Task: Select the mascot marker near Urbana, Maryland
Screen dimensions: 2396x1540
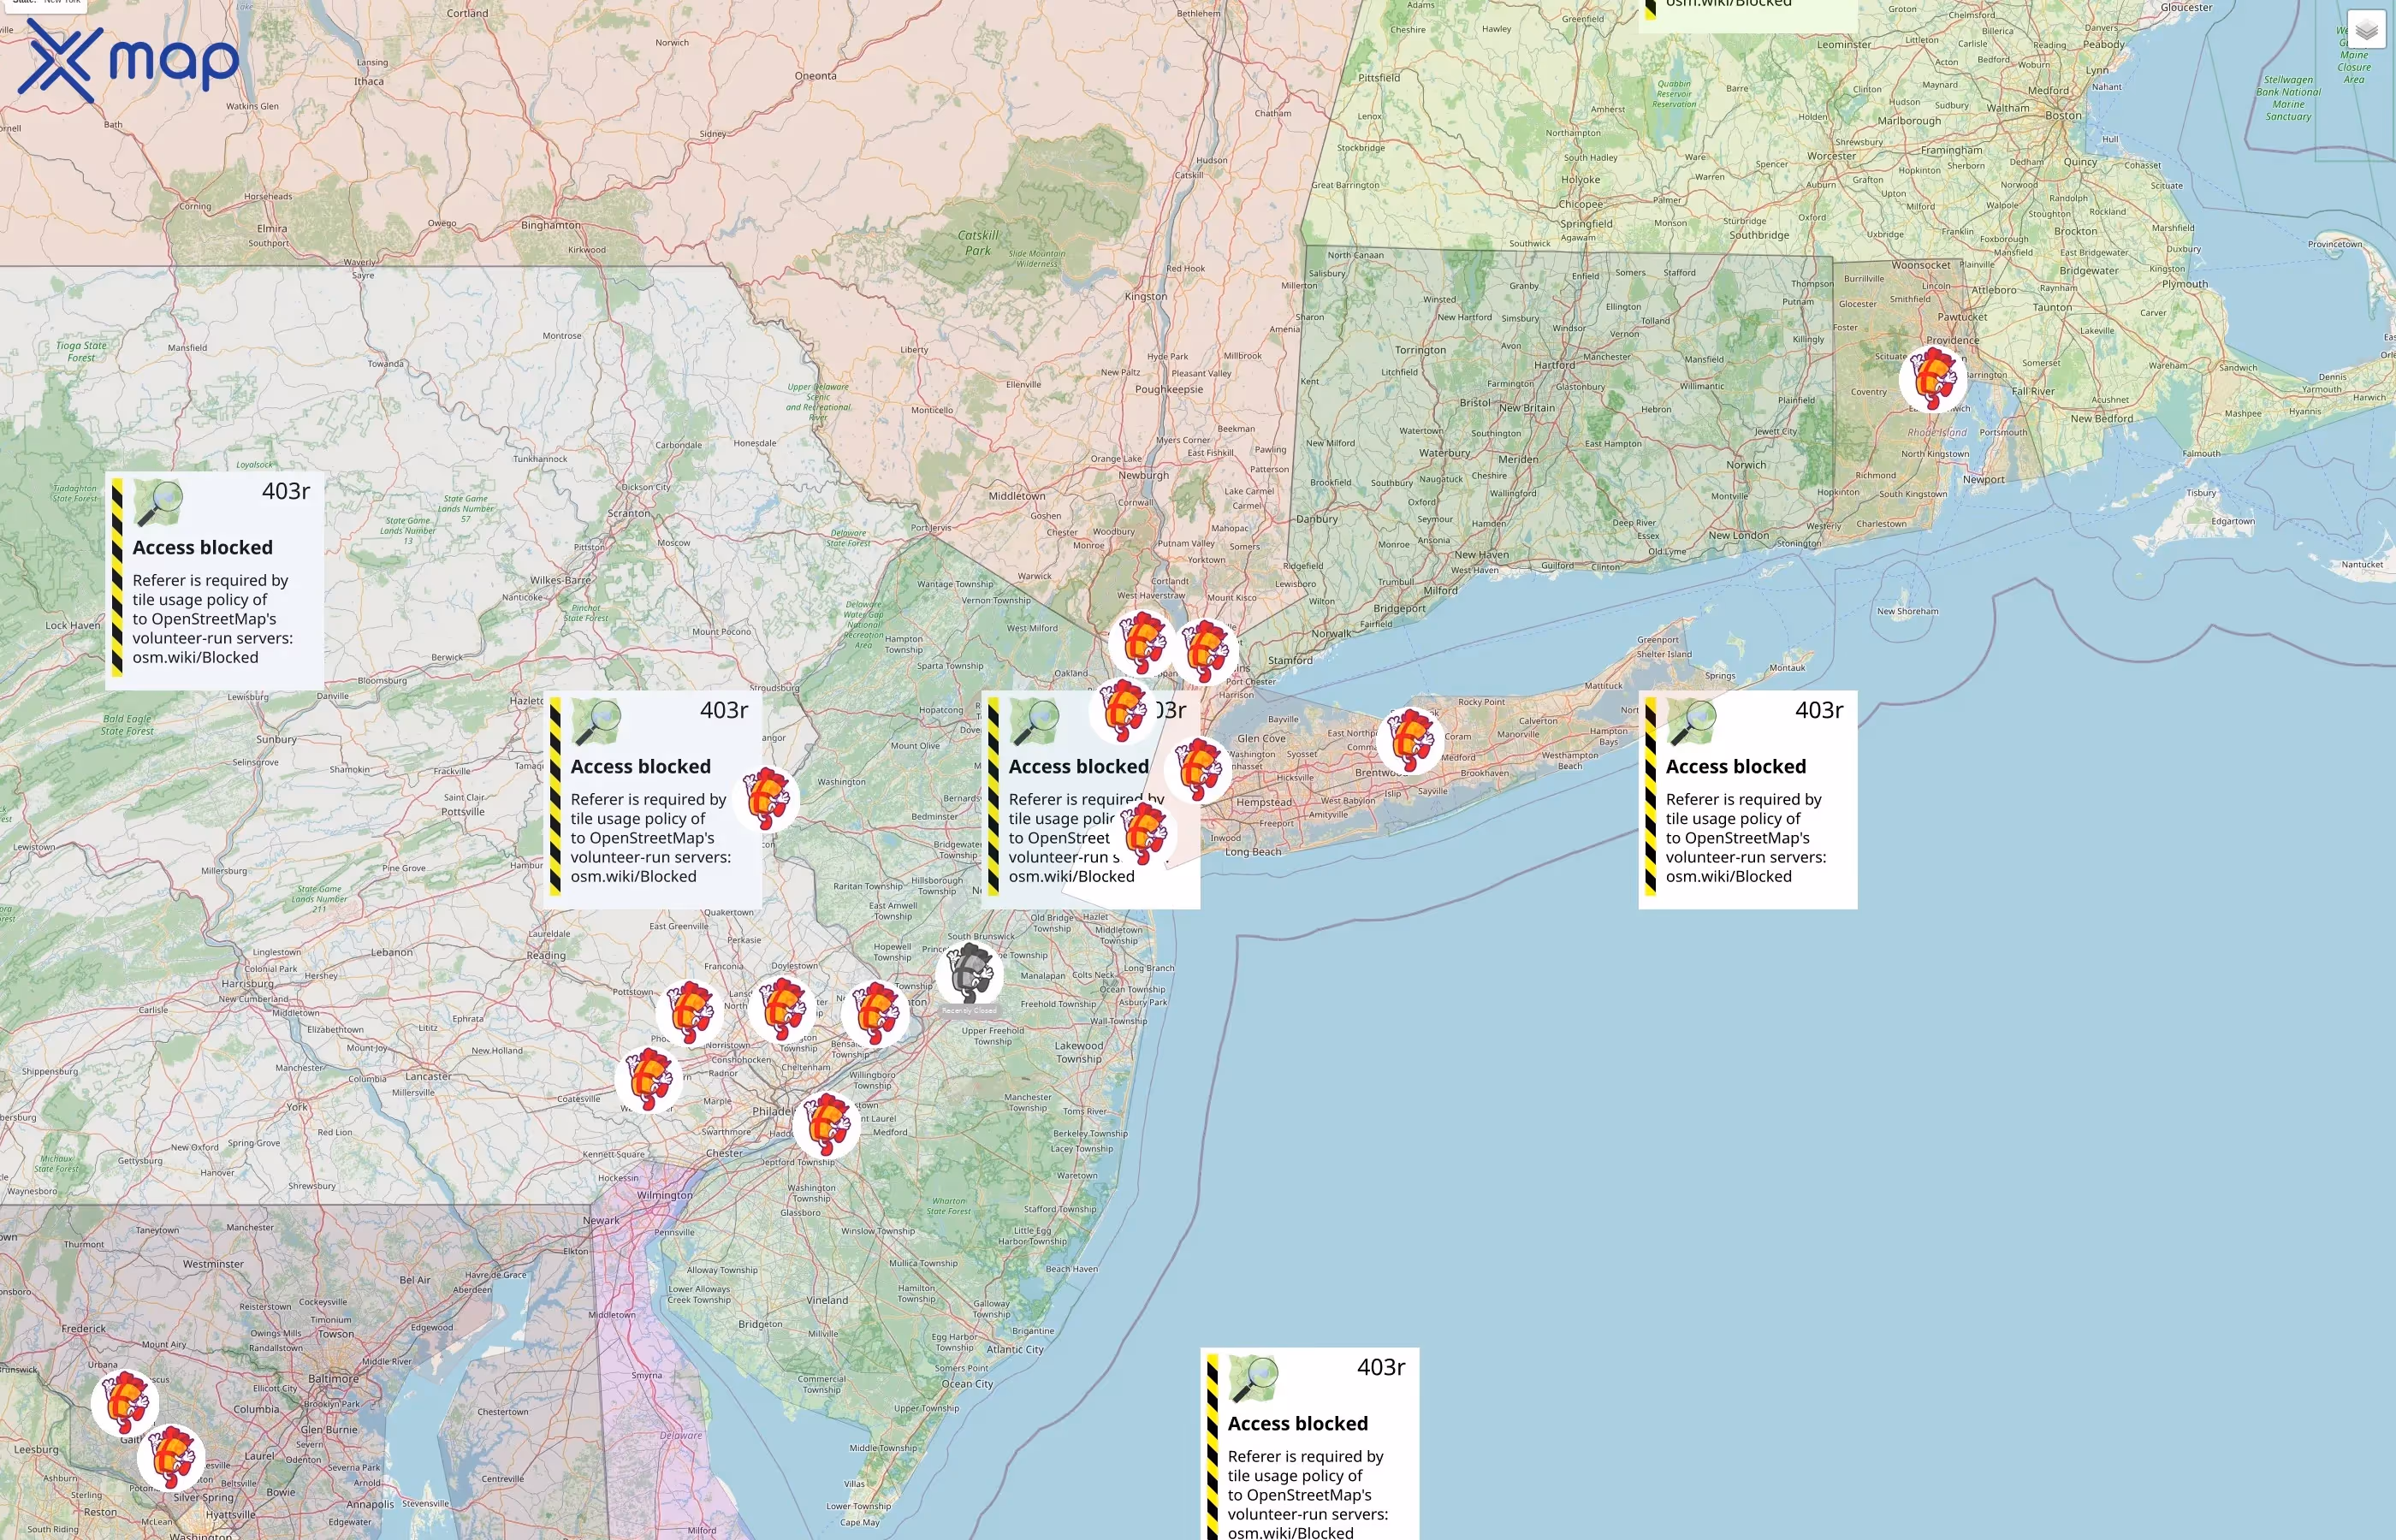Action: pos(125,1402)
